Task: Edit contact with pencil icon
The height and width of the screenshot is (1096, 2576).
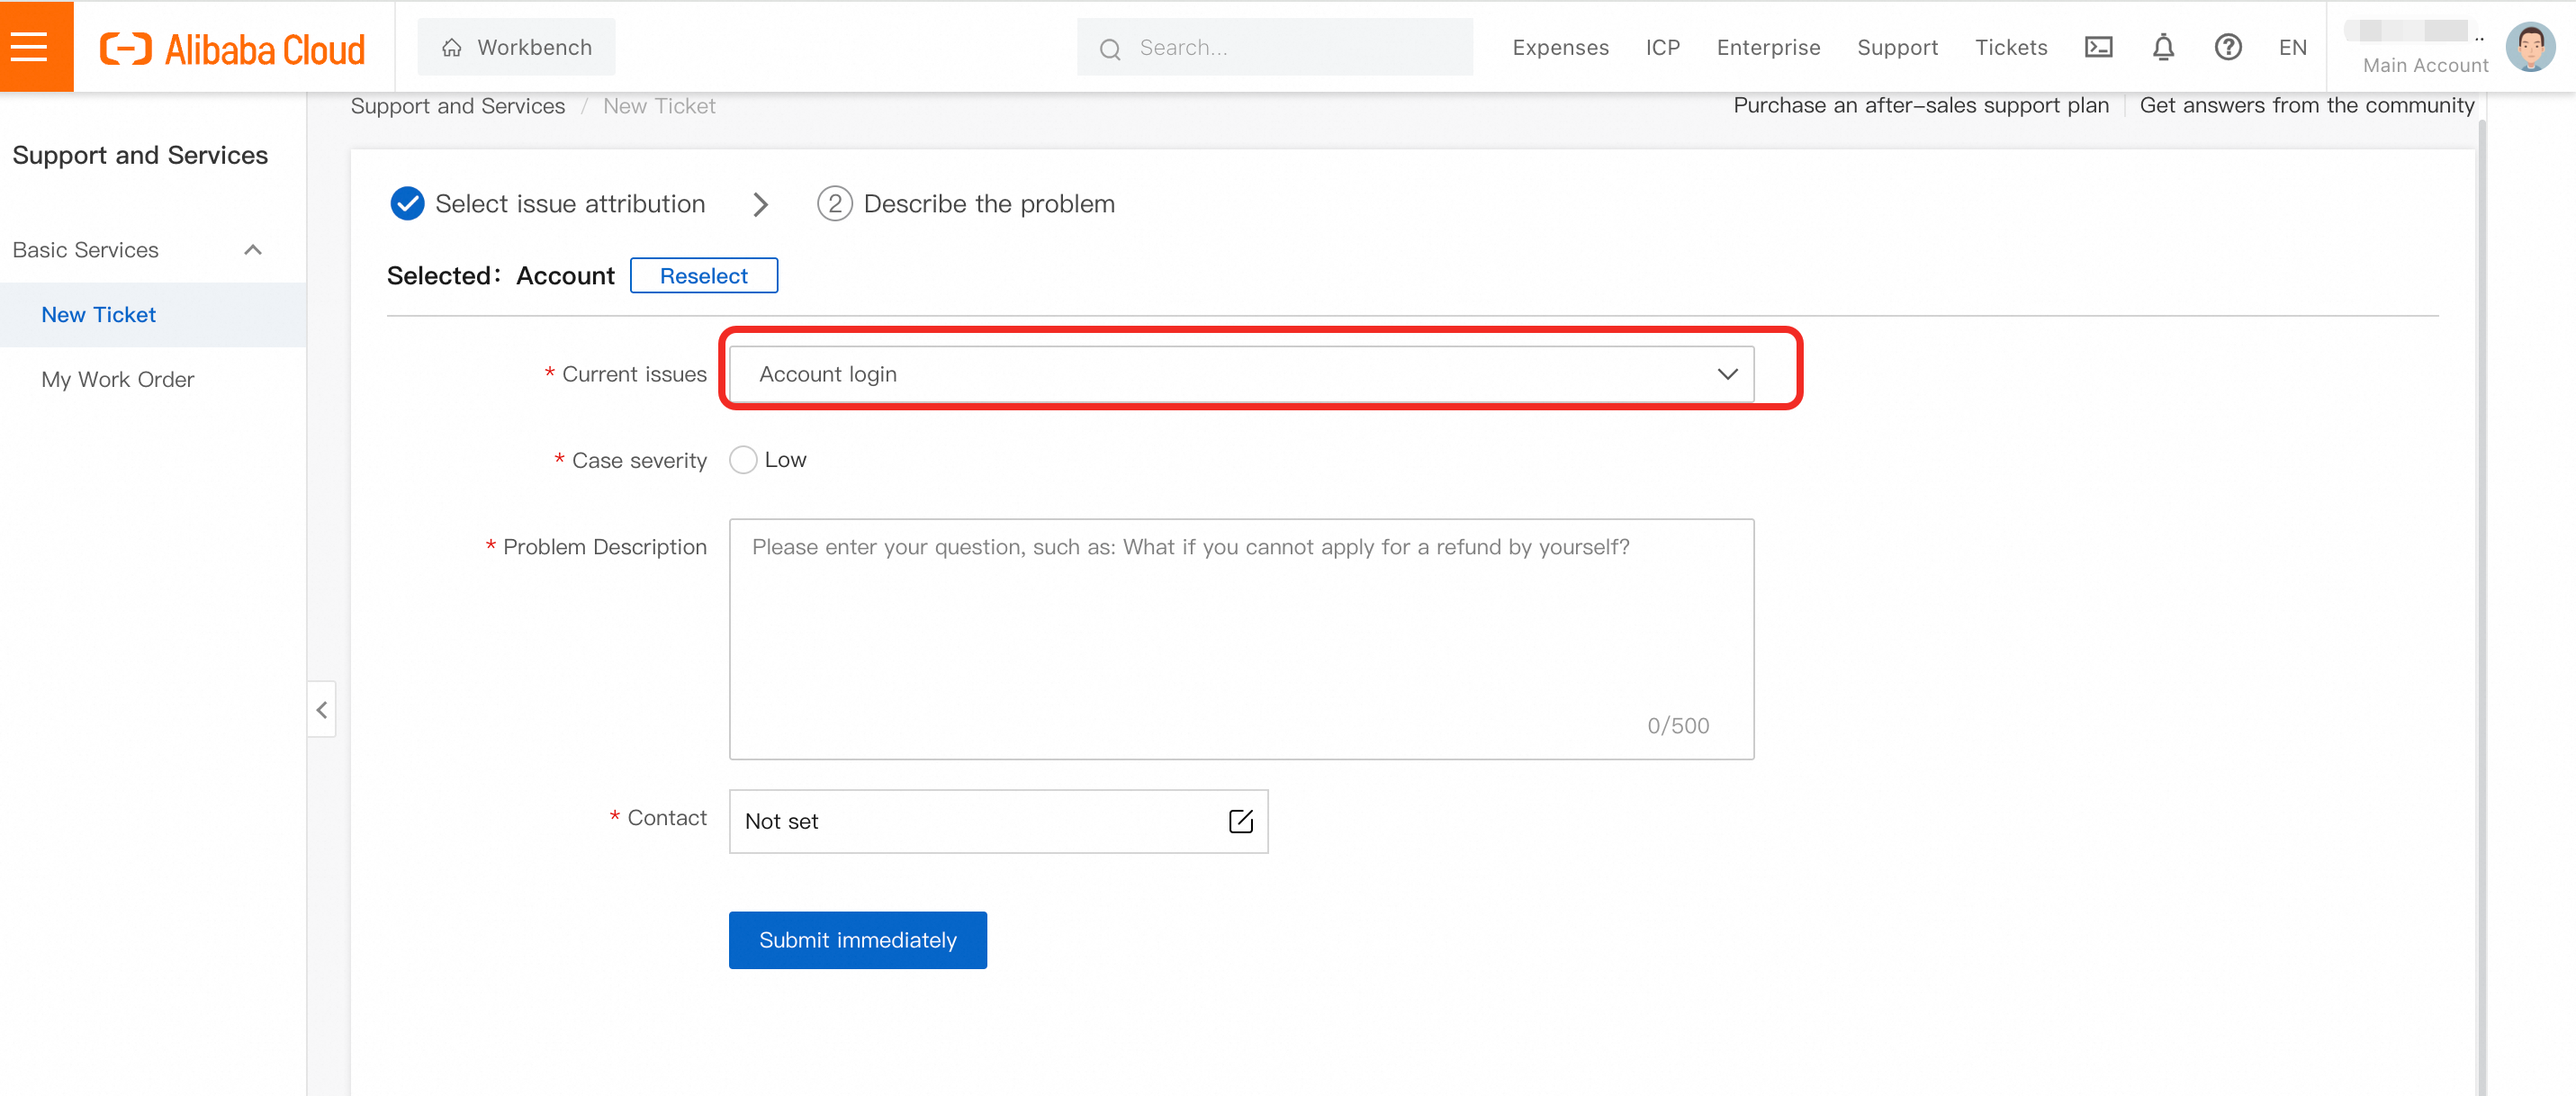Action: coord(1240,821)
